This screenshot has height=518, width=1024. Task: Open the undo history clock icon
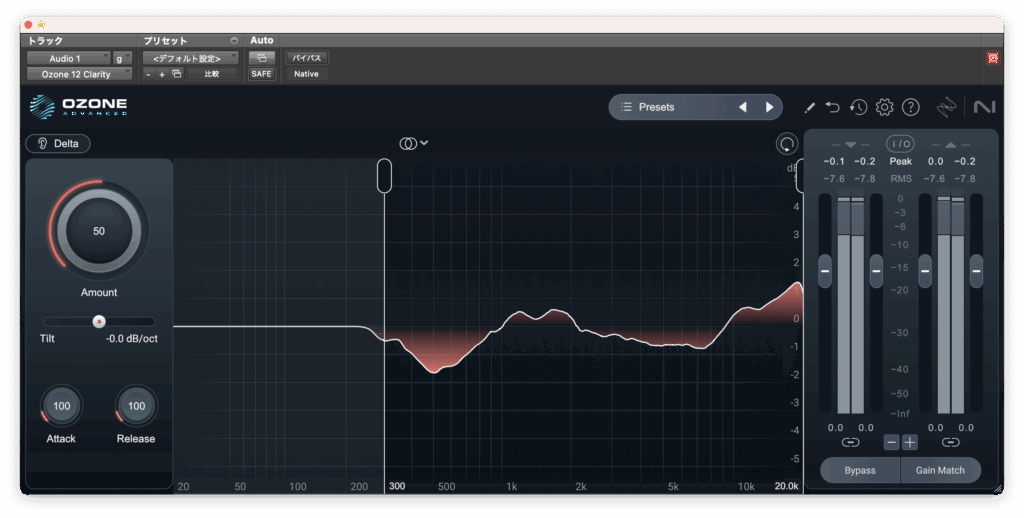(x=858, y=107)
